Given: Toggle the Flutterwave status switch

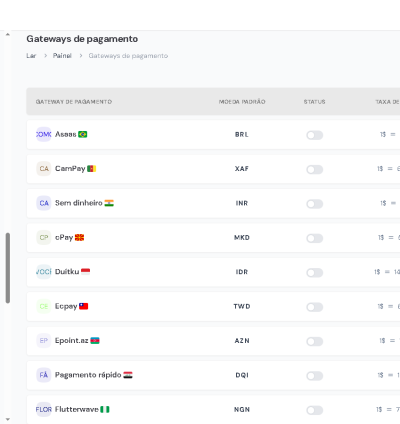Looking at the screenshot, I should [315, 410].
